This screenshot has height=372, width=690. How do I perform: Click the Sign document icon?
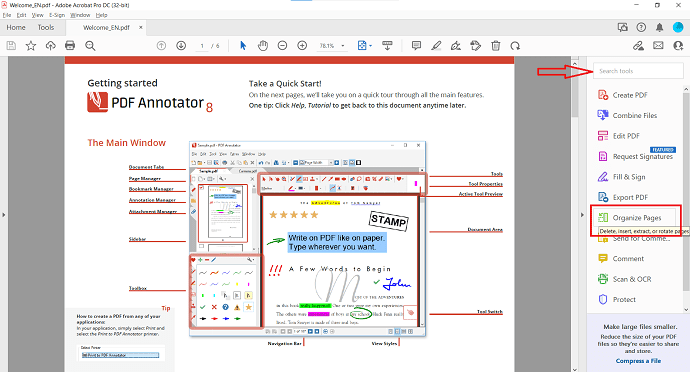pos(456,46)
